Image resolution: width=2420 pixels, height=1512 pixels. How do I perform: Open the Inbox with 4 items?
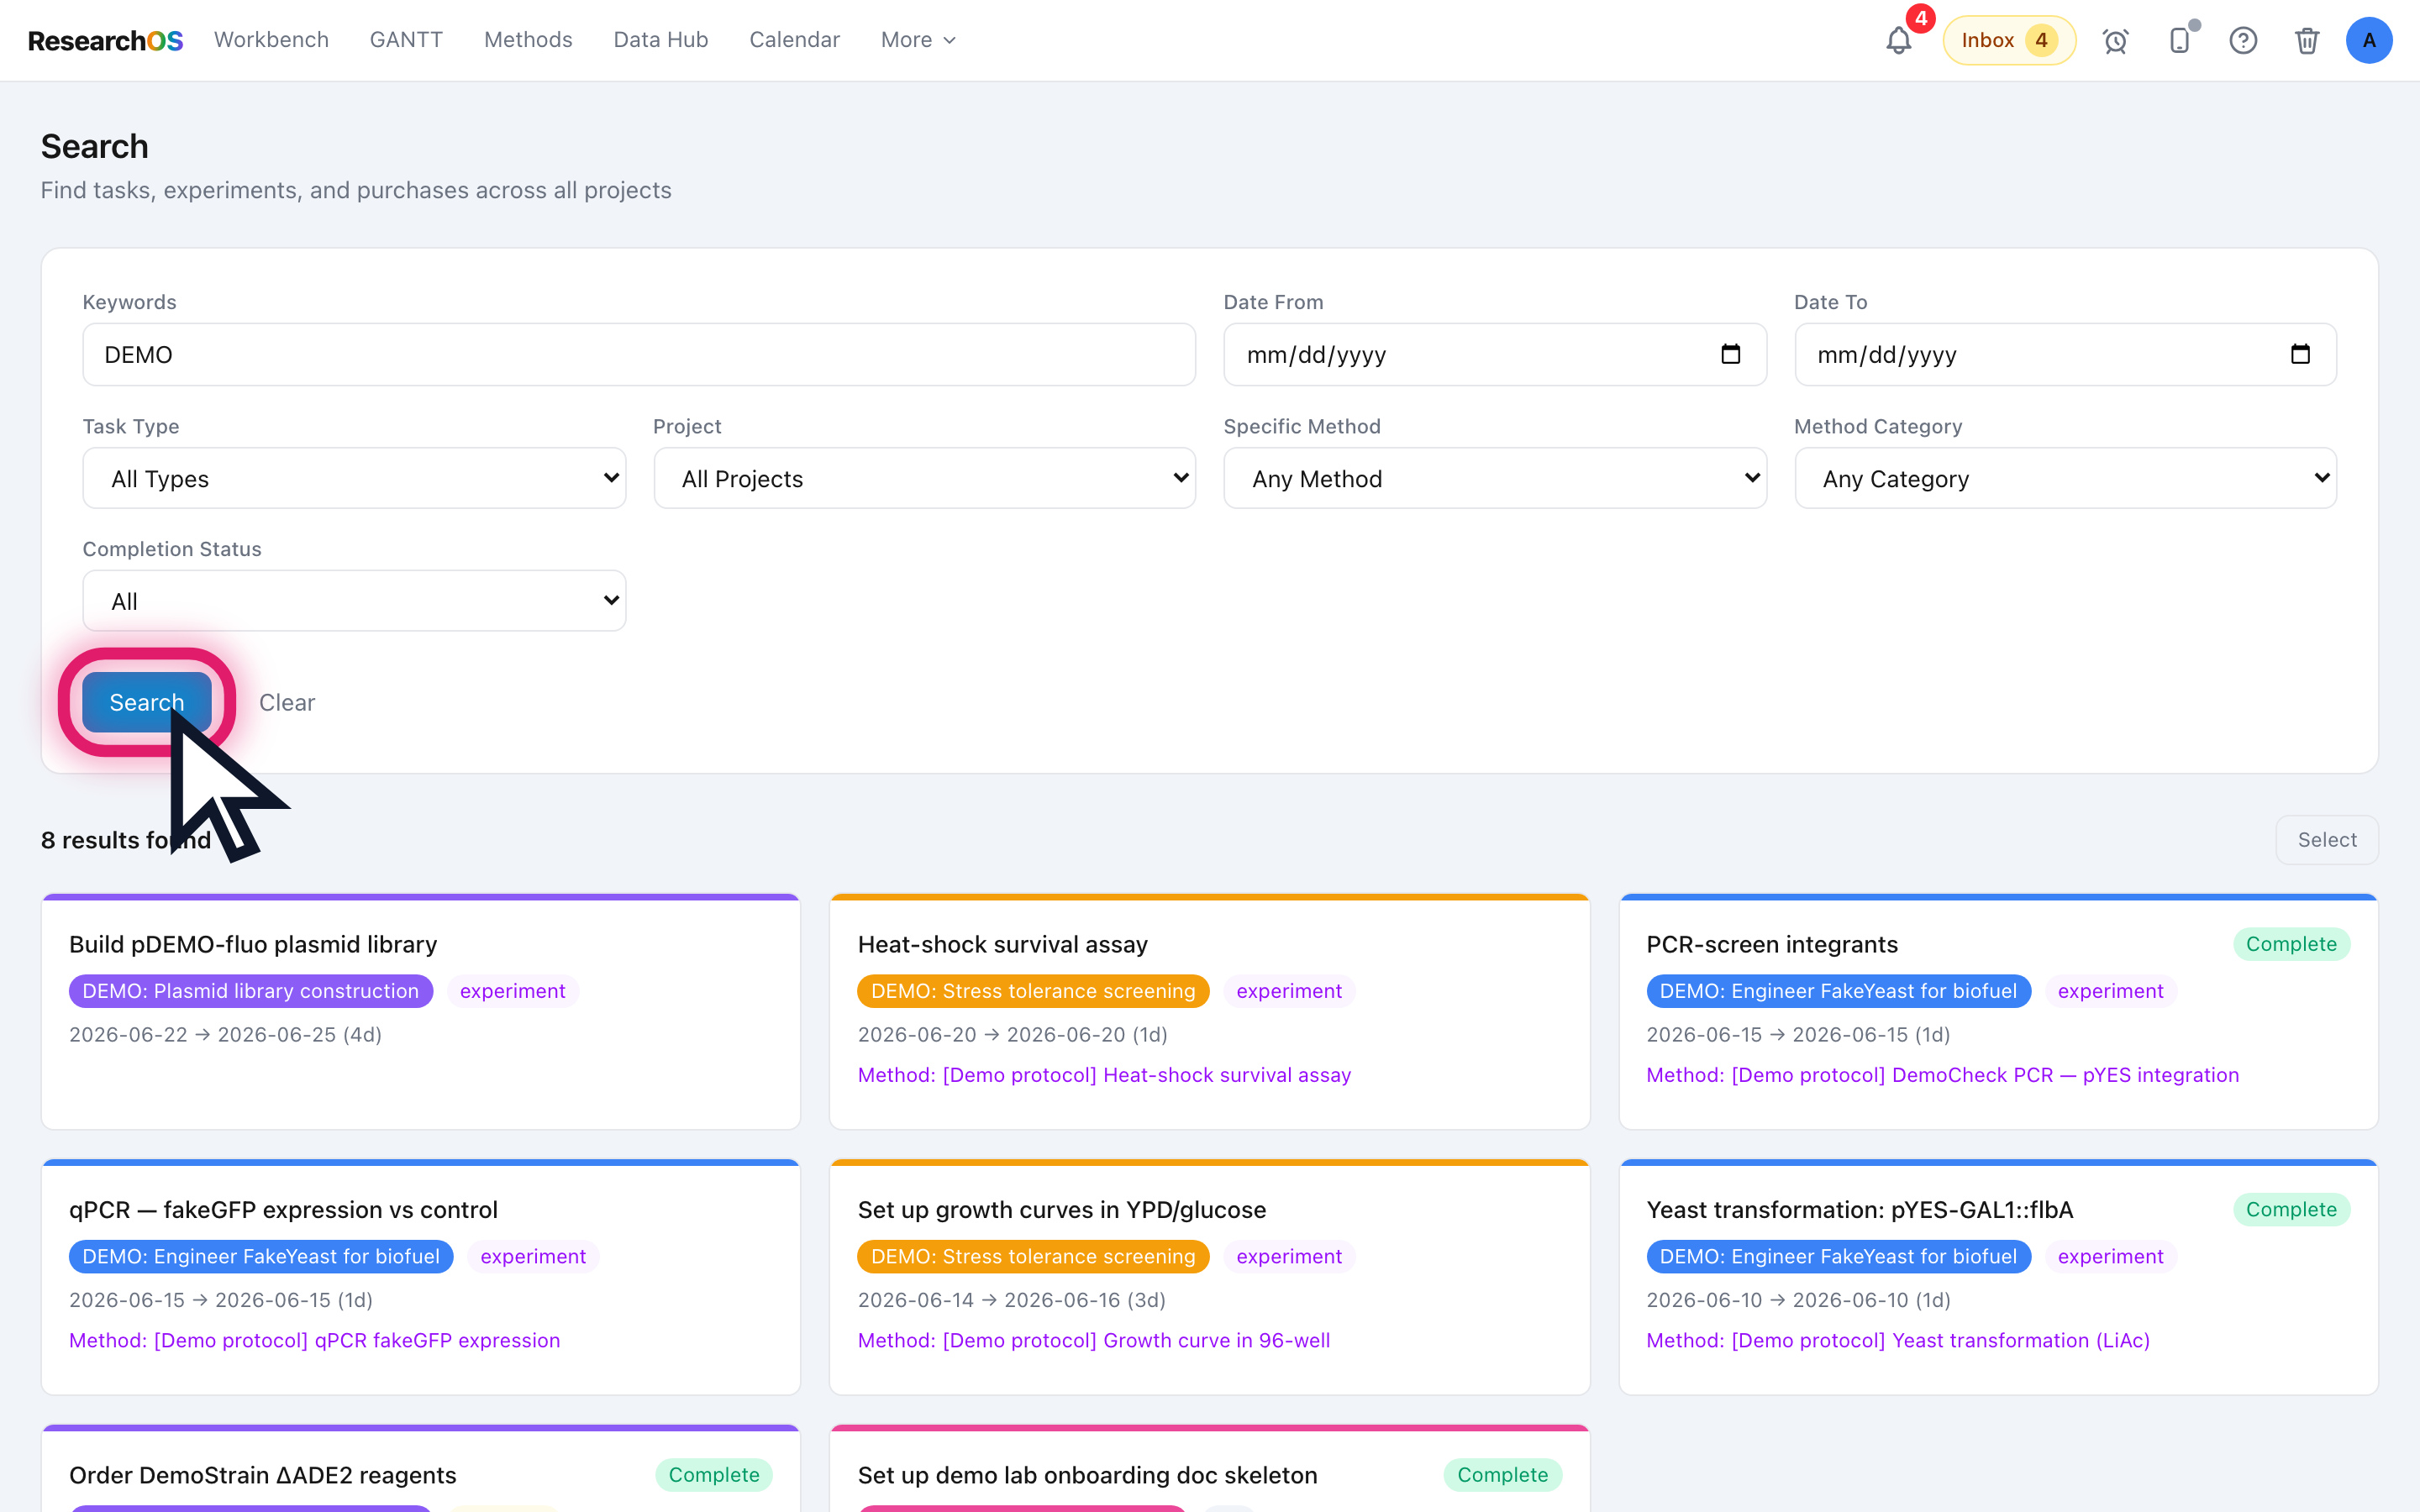(2009, 40)
